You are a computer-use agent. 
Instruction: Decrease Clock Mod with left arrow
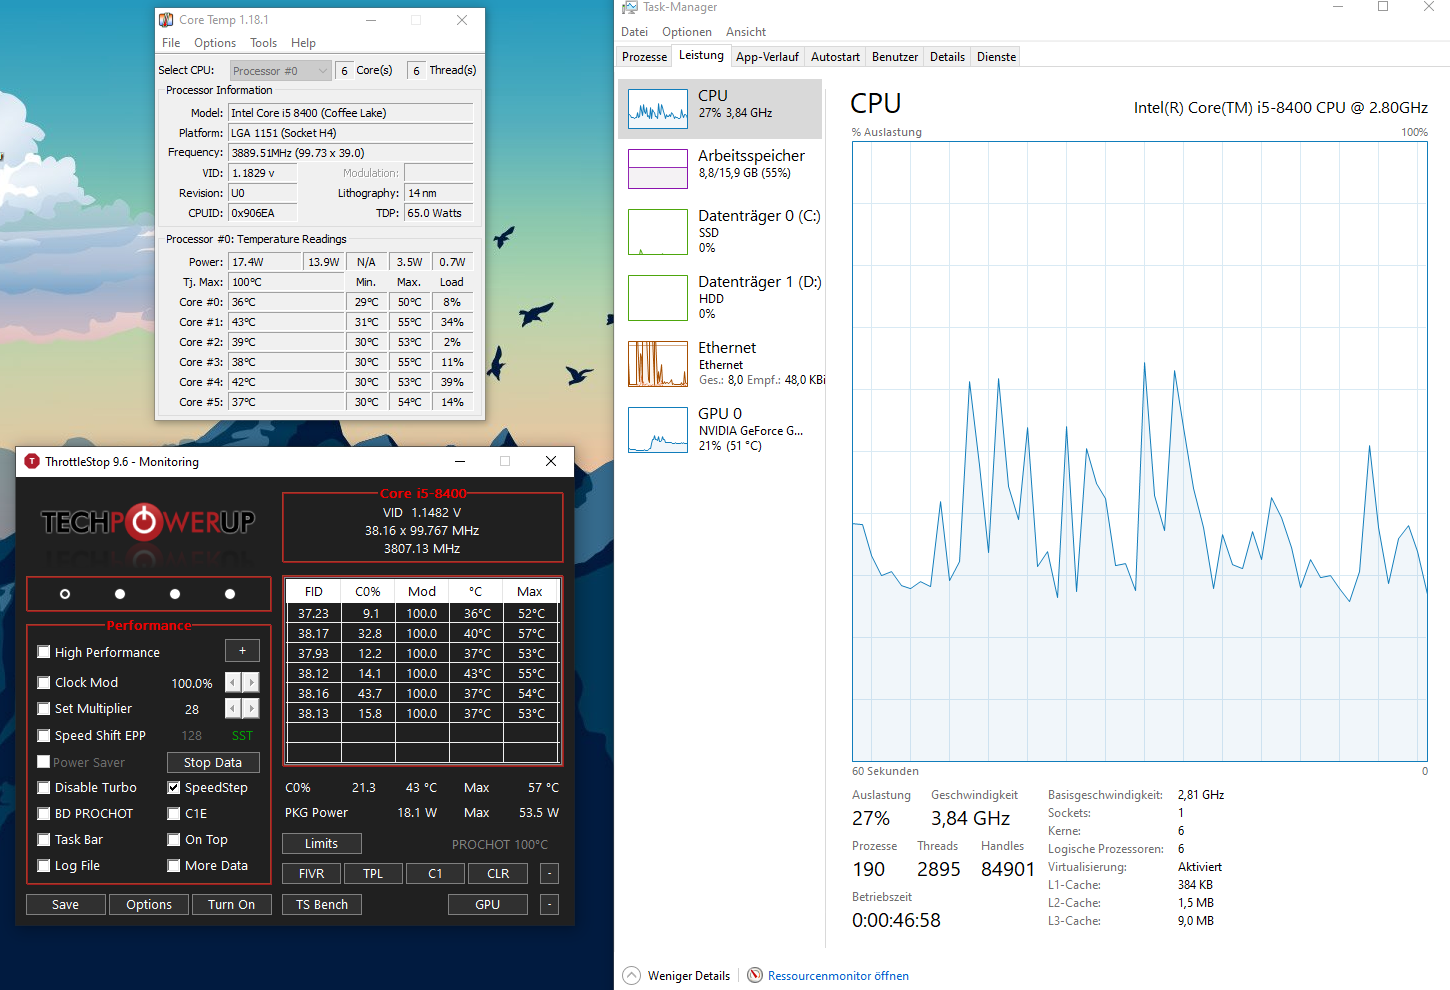tap(232, 682)
